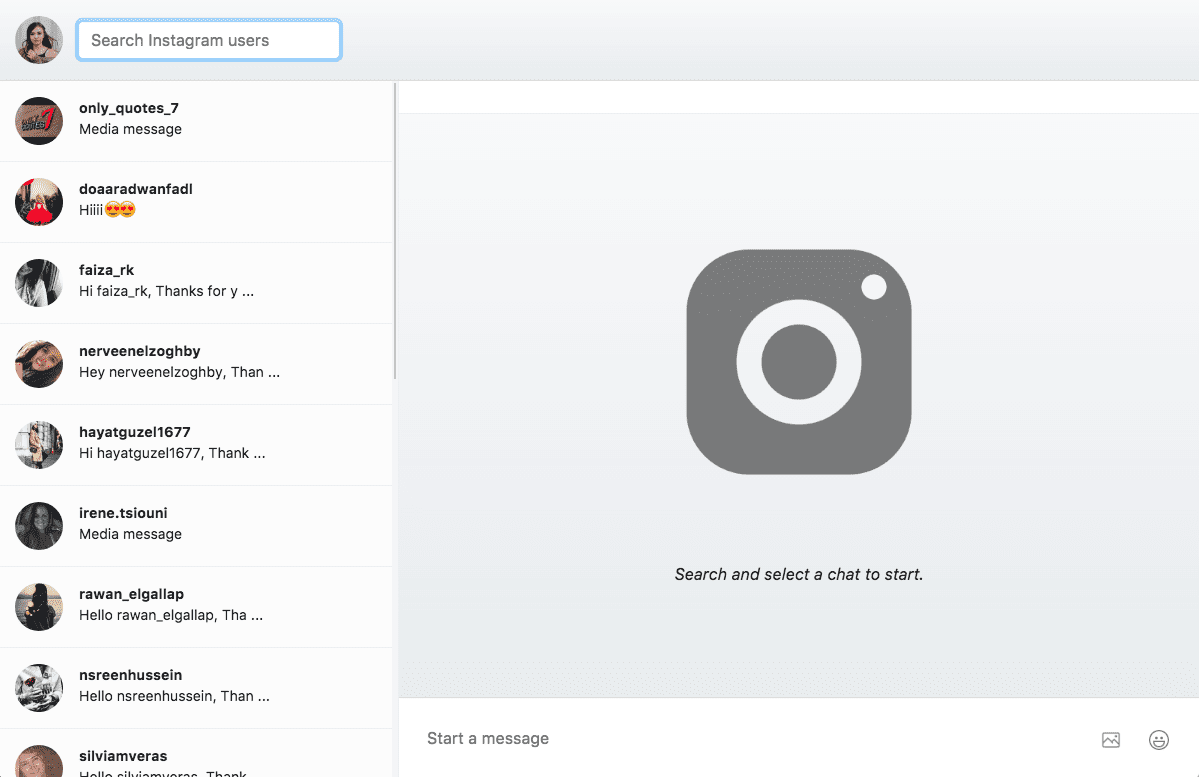
Task: Open chat with hayatguzel1677
Action: [196, 445]
